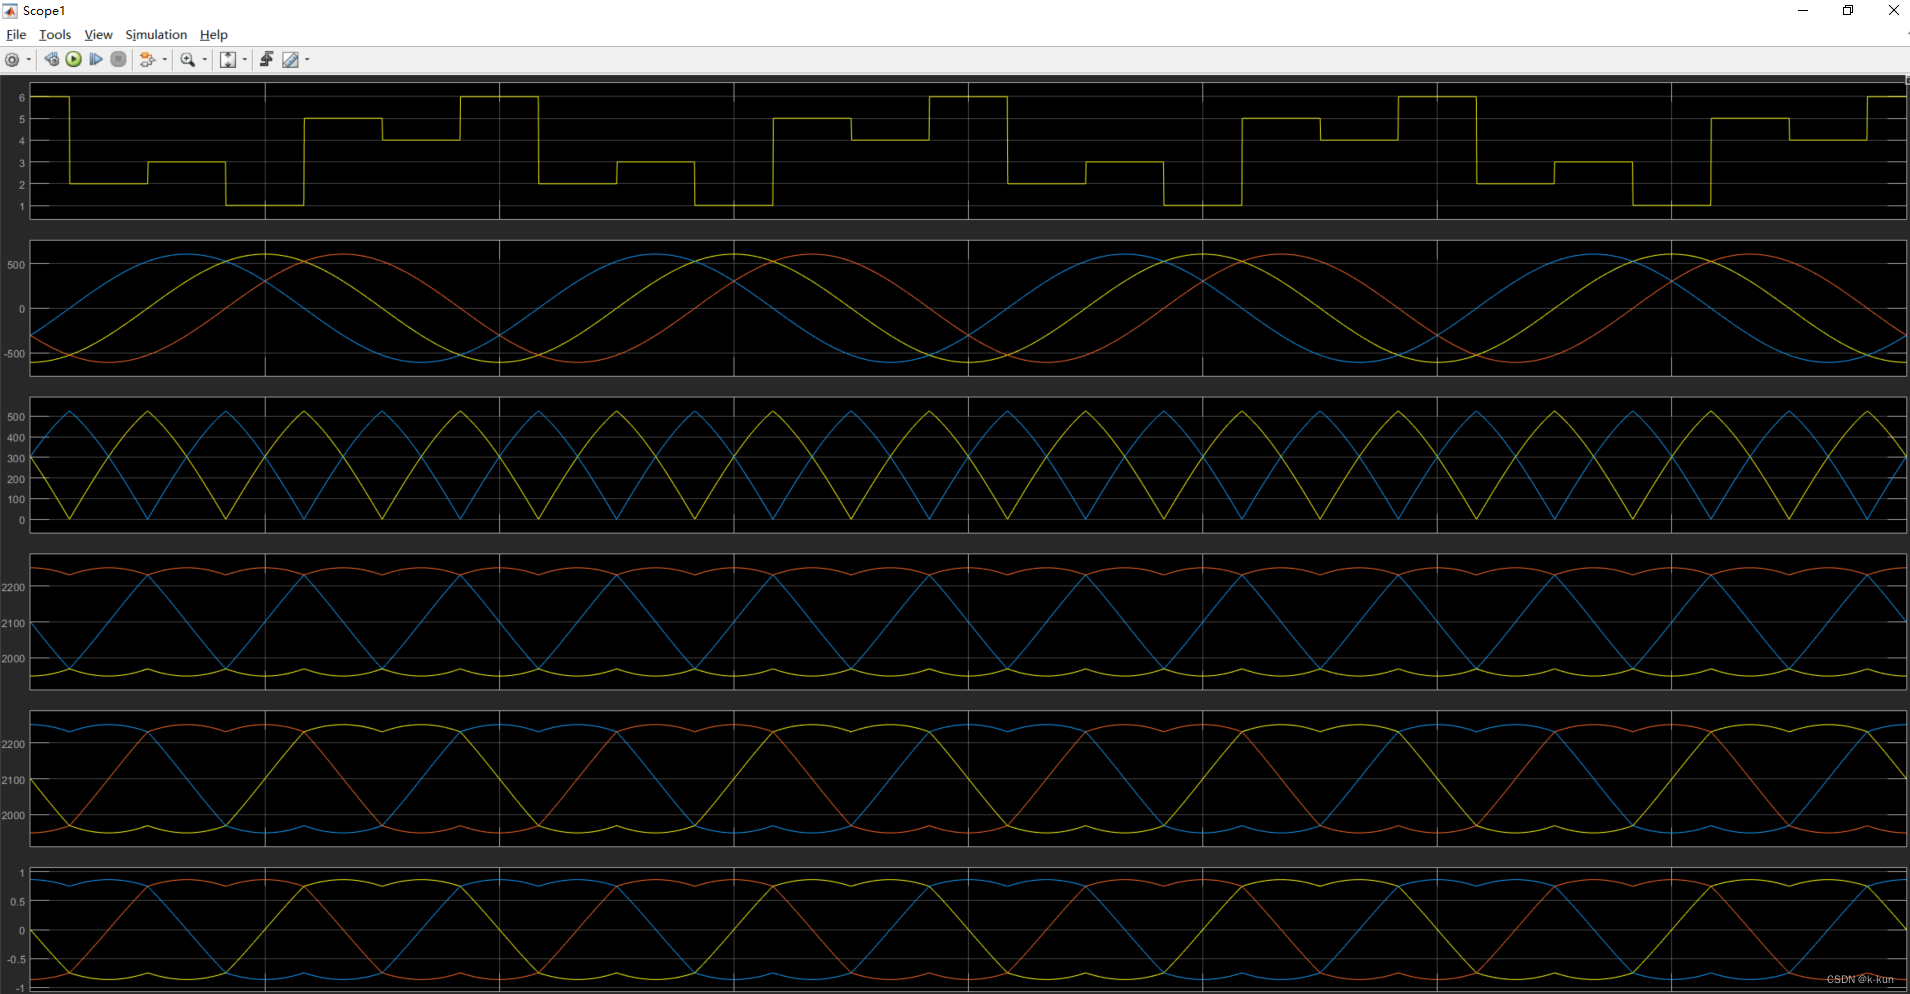Click the Step Forward icon
Image resolution: width=1910 pixels, height=994 pixels.
click(96, 60)
